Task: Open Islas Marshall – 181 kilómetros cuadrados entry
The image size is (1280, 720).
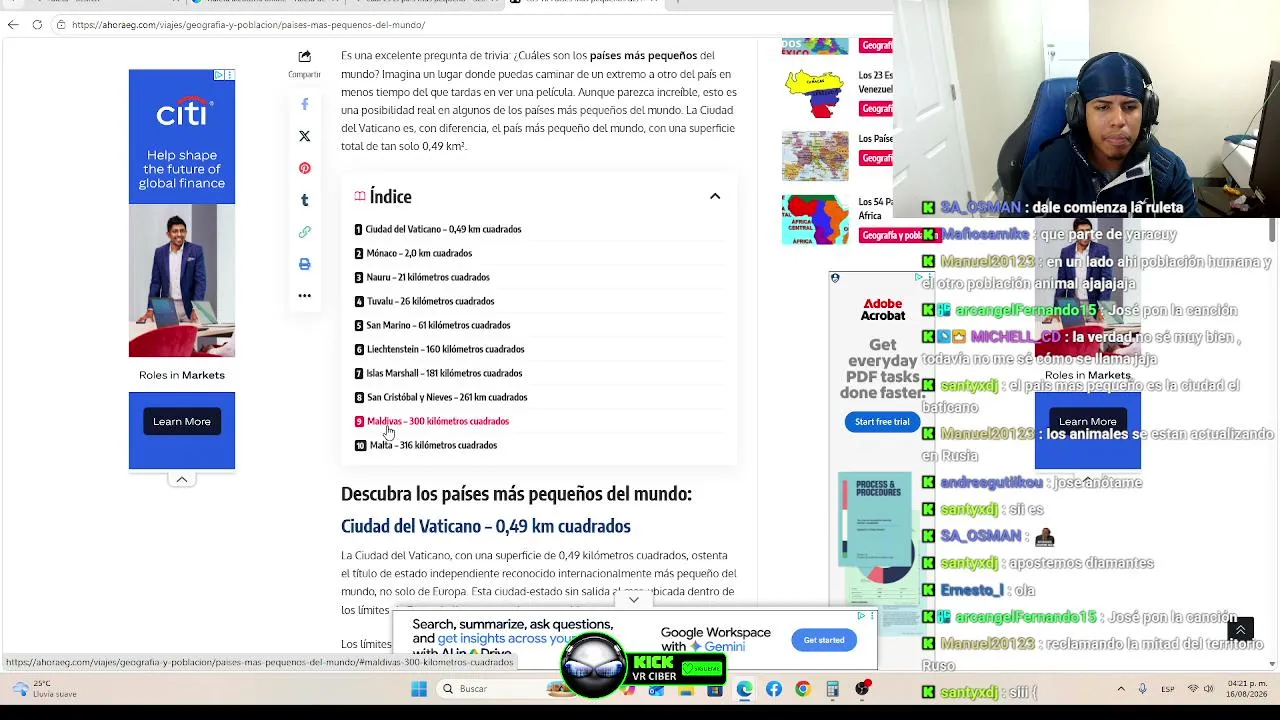Action: coord(444,373)
